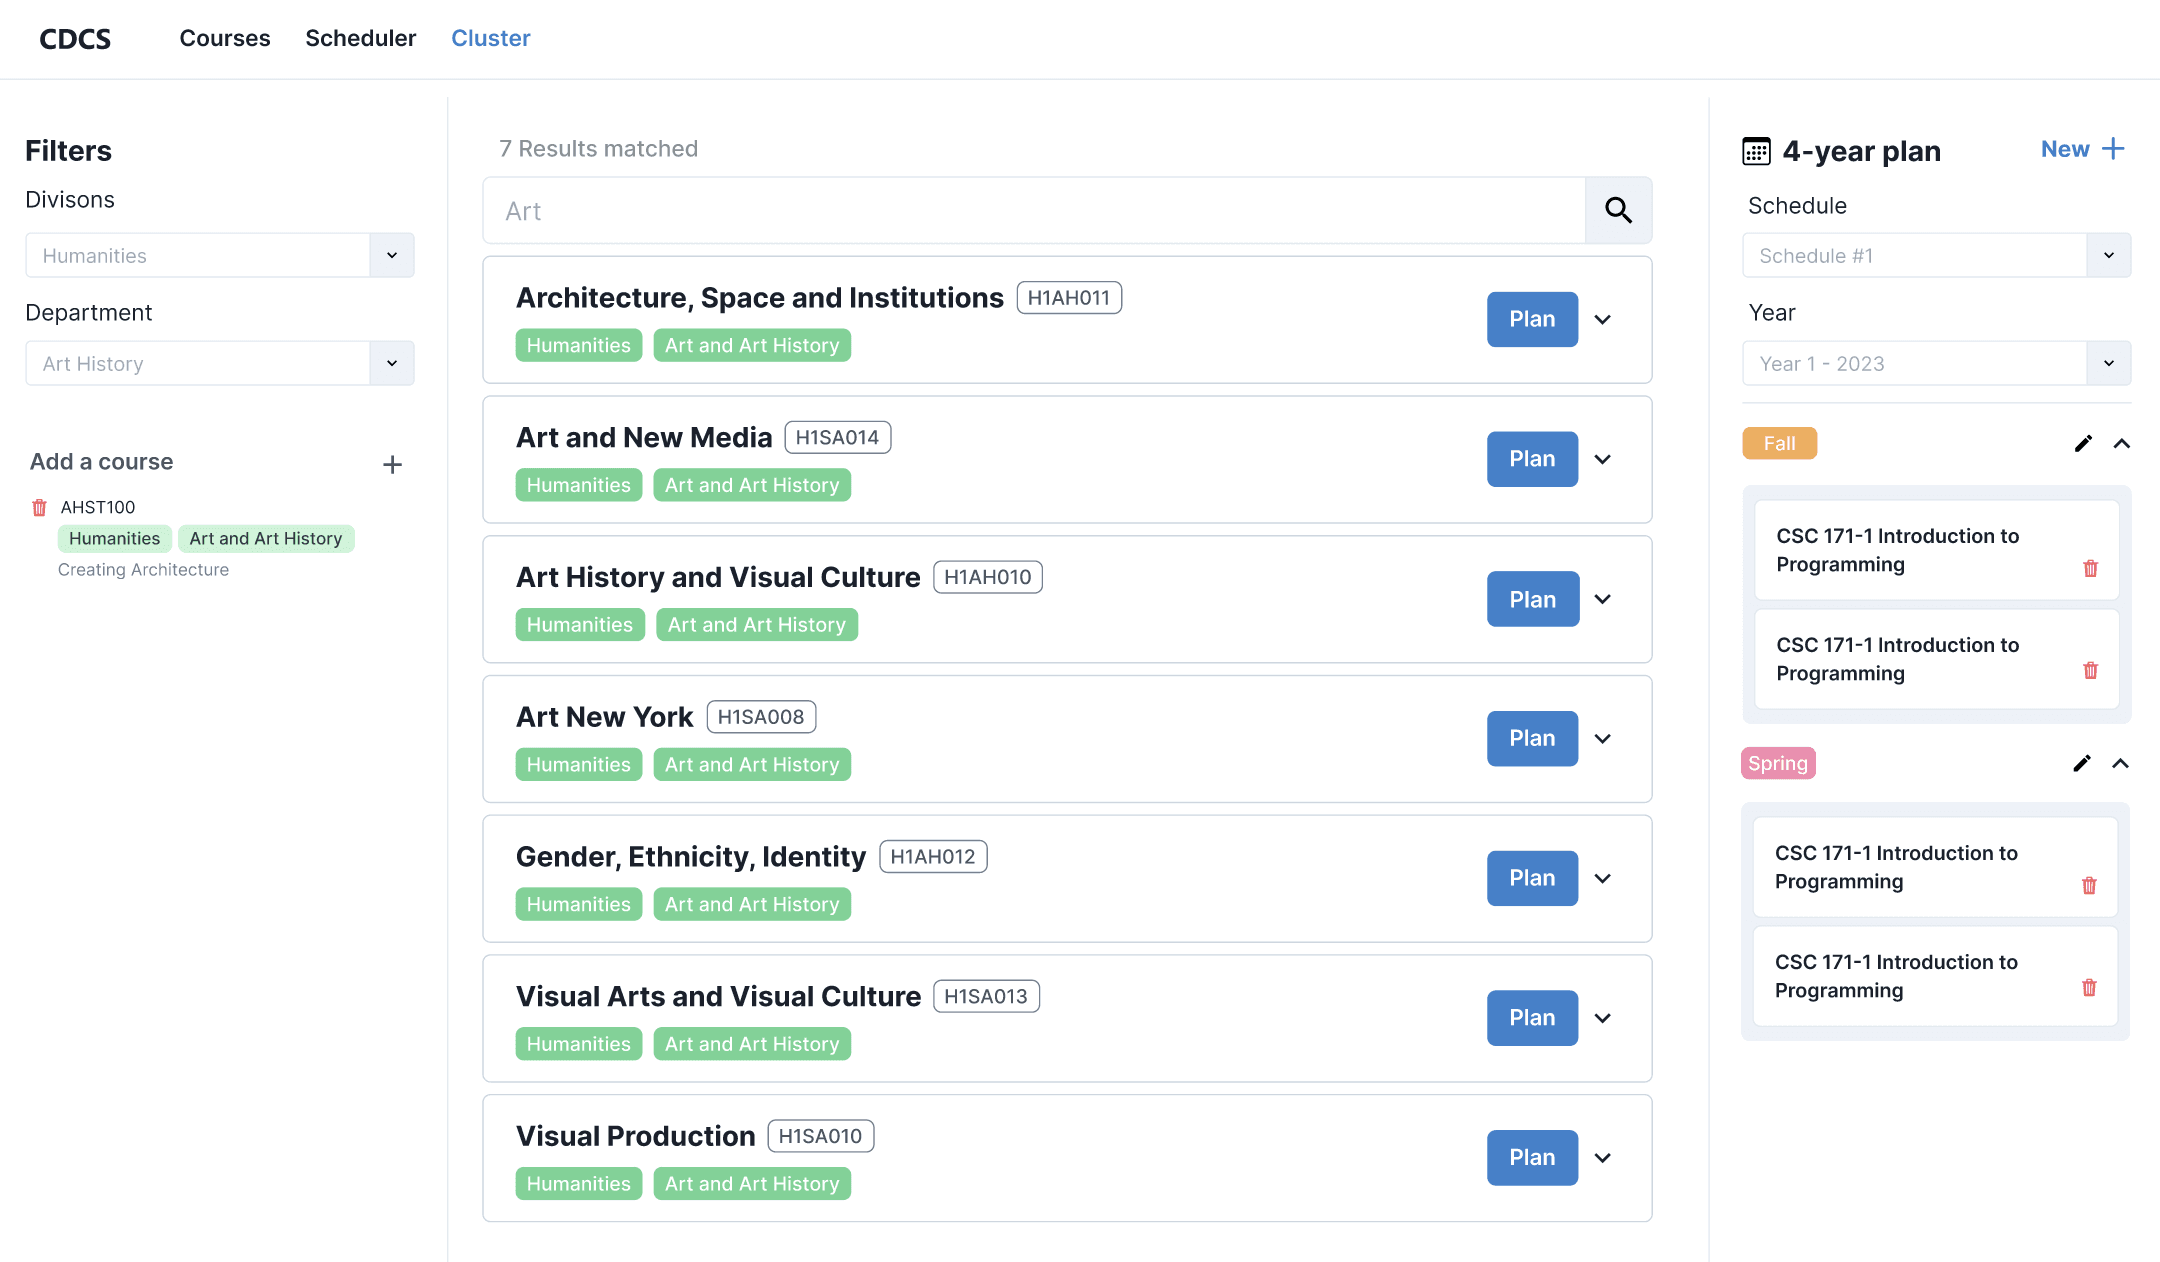Remove second Spring CSC 171-1 course
Screen dimensions: 2160x1262
click(2089, 987)
